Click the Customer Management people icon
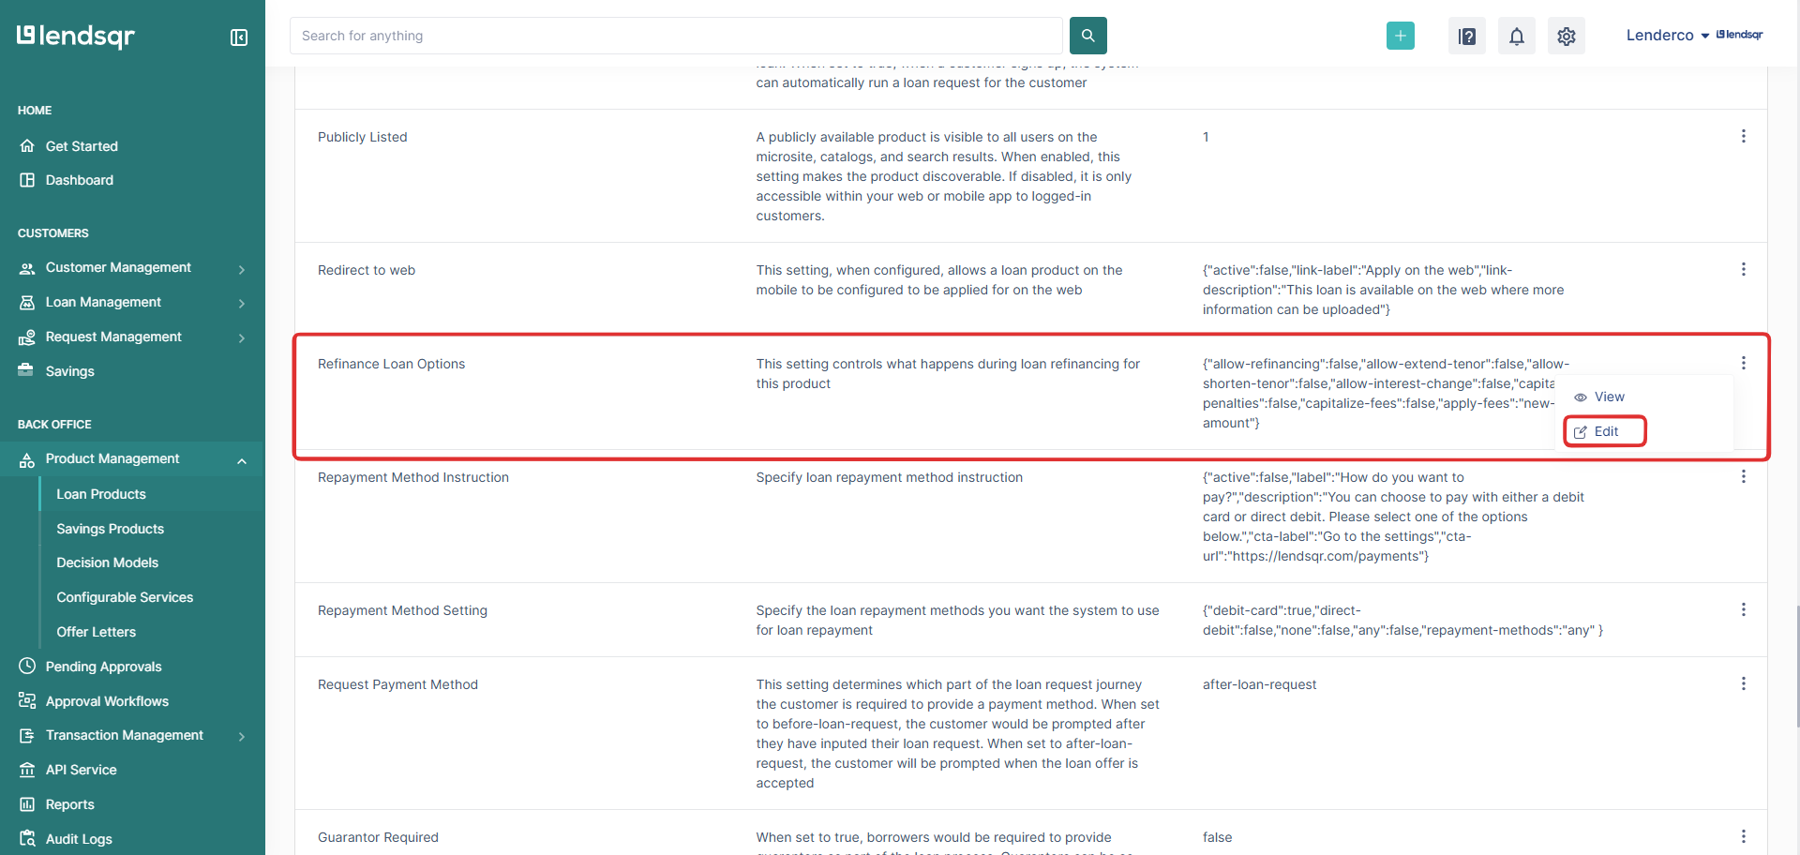This screenshot has width=1800, height=855. point(27,268)
